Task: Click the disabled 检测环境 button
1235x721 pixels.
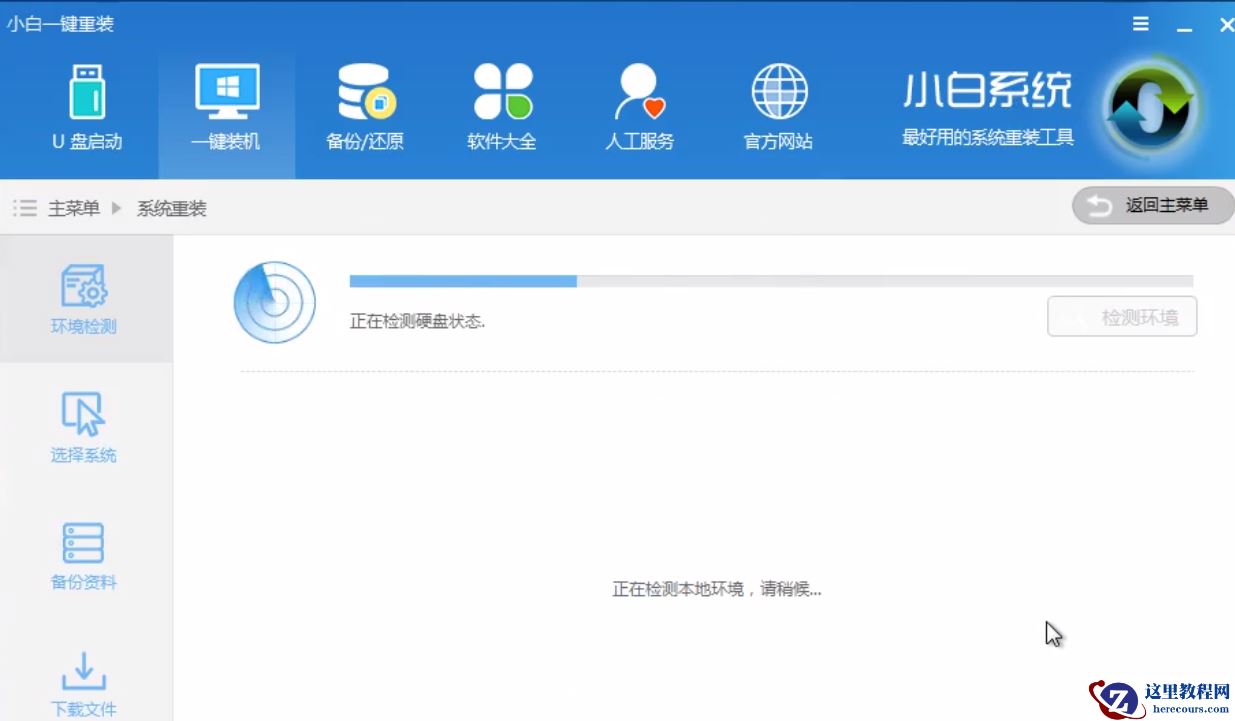Action: coord(1122,316)
